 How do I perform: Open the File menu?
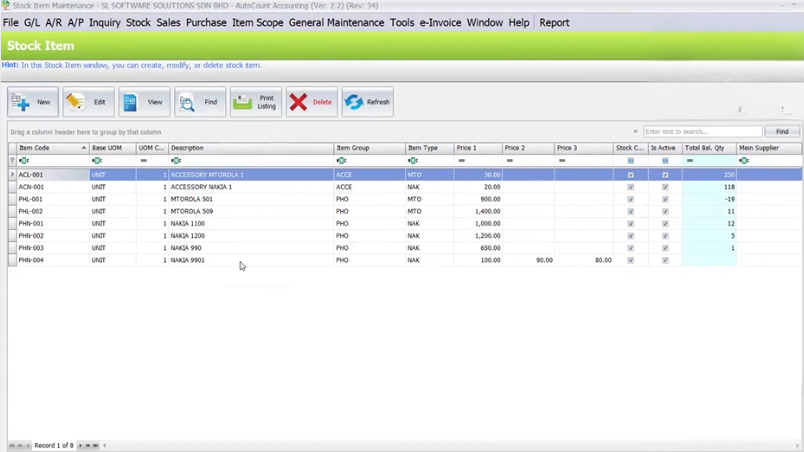11,23
